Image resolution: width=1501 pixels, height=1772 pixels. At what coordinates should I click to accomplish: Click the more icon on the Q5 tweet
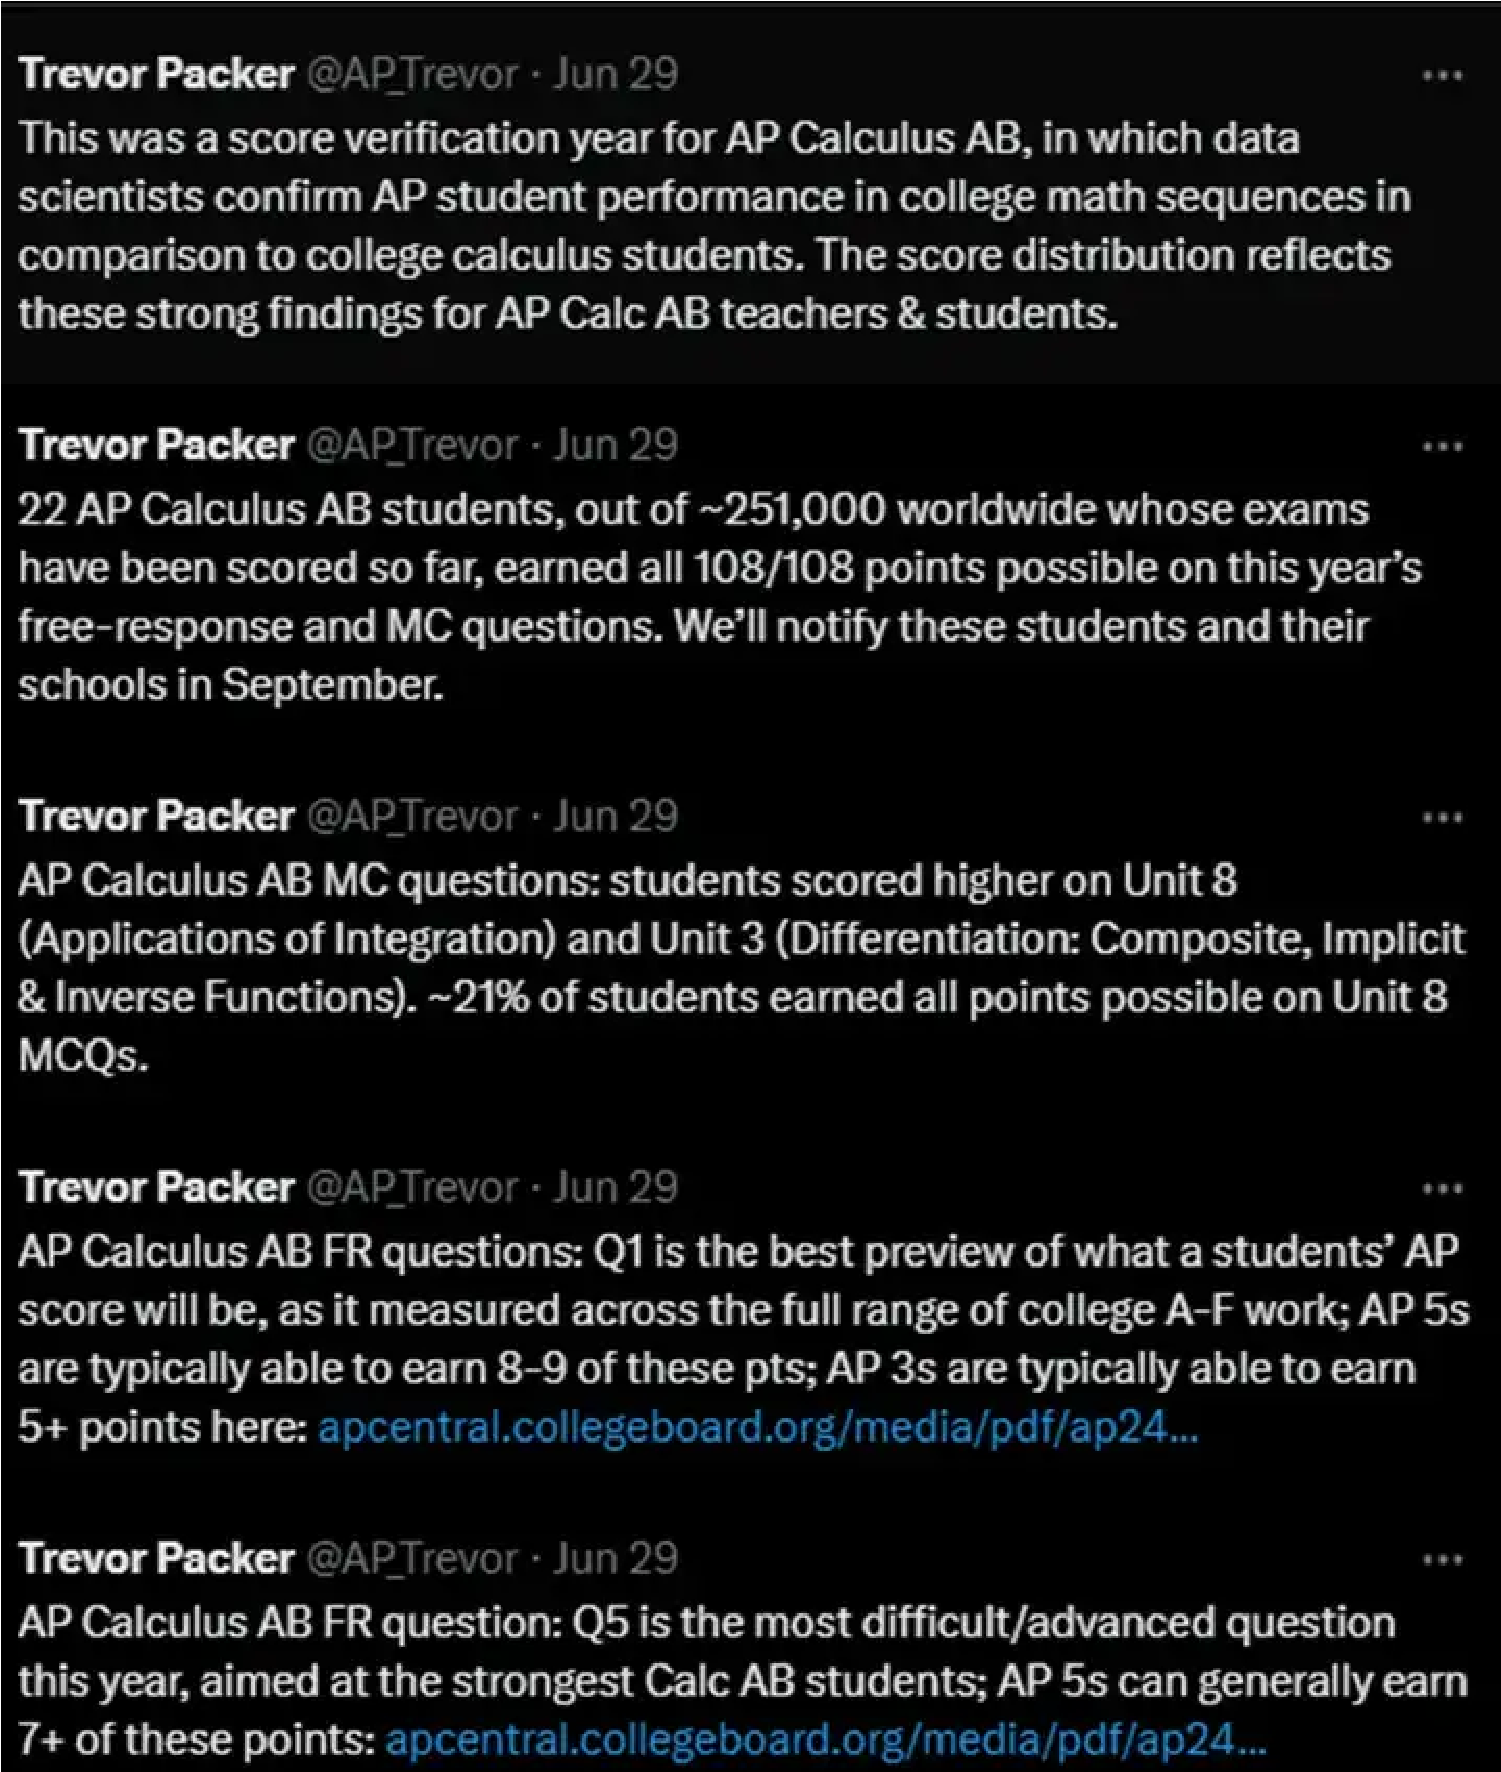pos(1442,1560)
